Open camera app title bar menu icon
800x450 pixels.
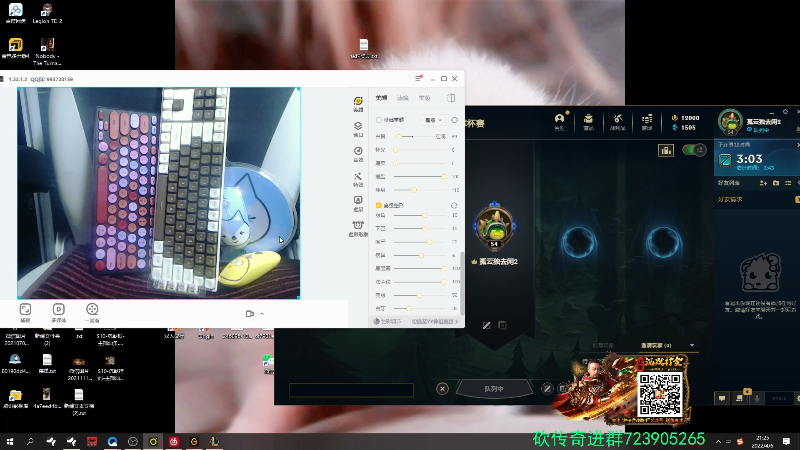[418, 79]
